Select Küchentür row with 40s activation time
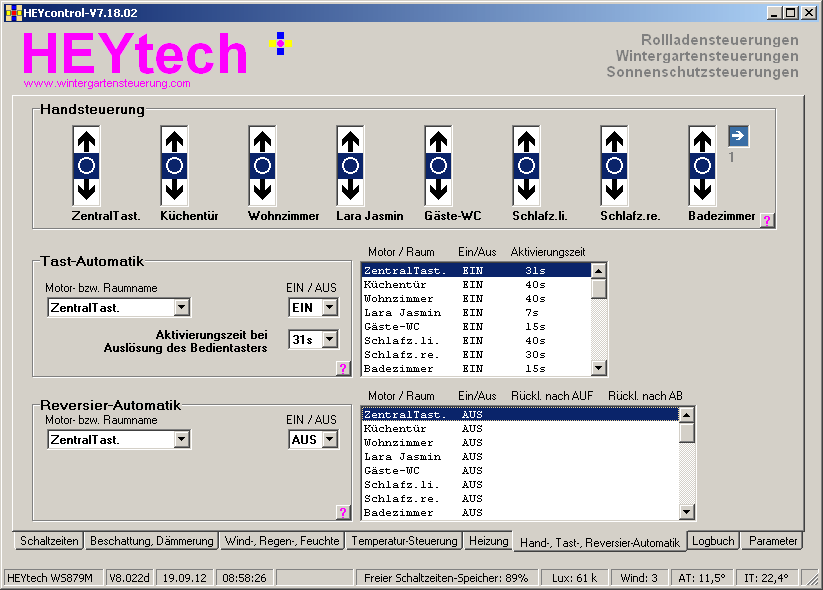 (476, 285)
